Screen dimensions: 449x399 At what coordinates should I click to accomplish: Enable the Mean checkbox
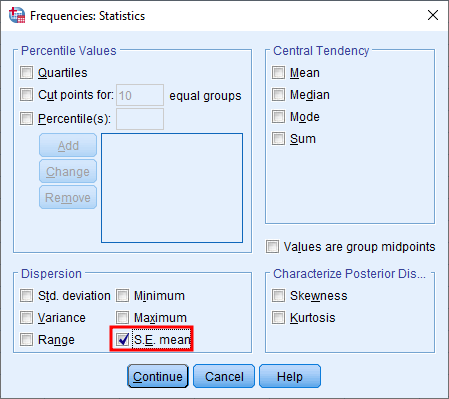point(278,72)
